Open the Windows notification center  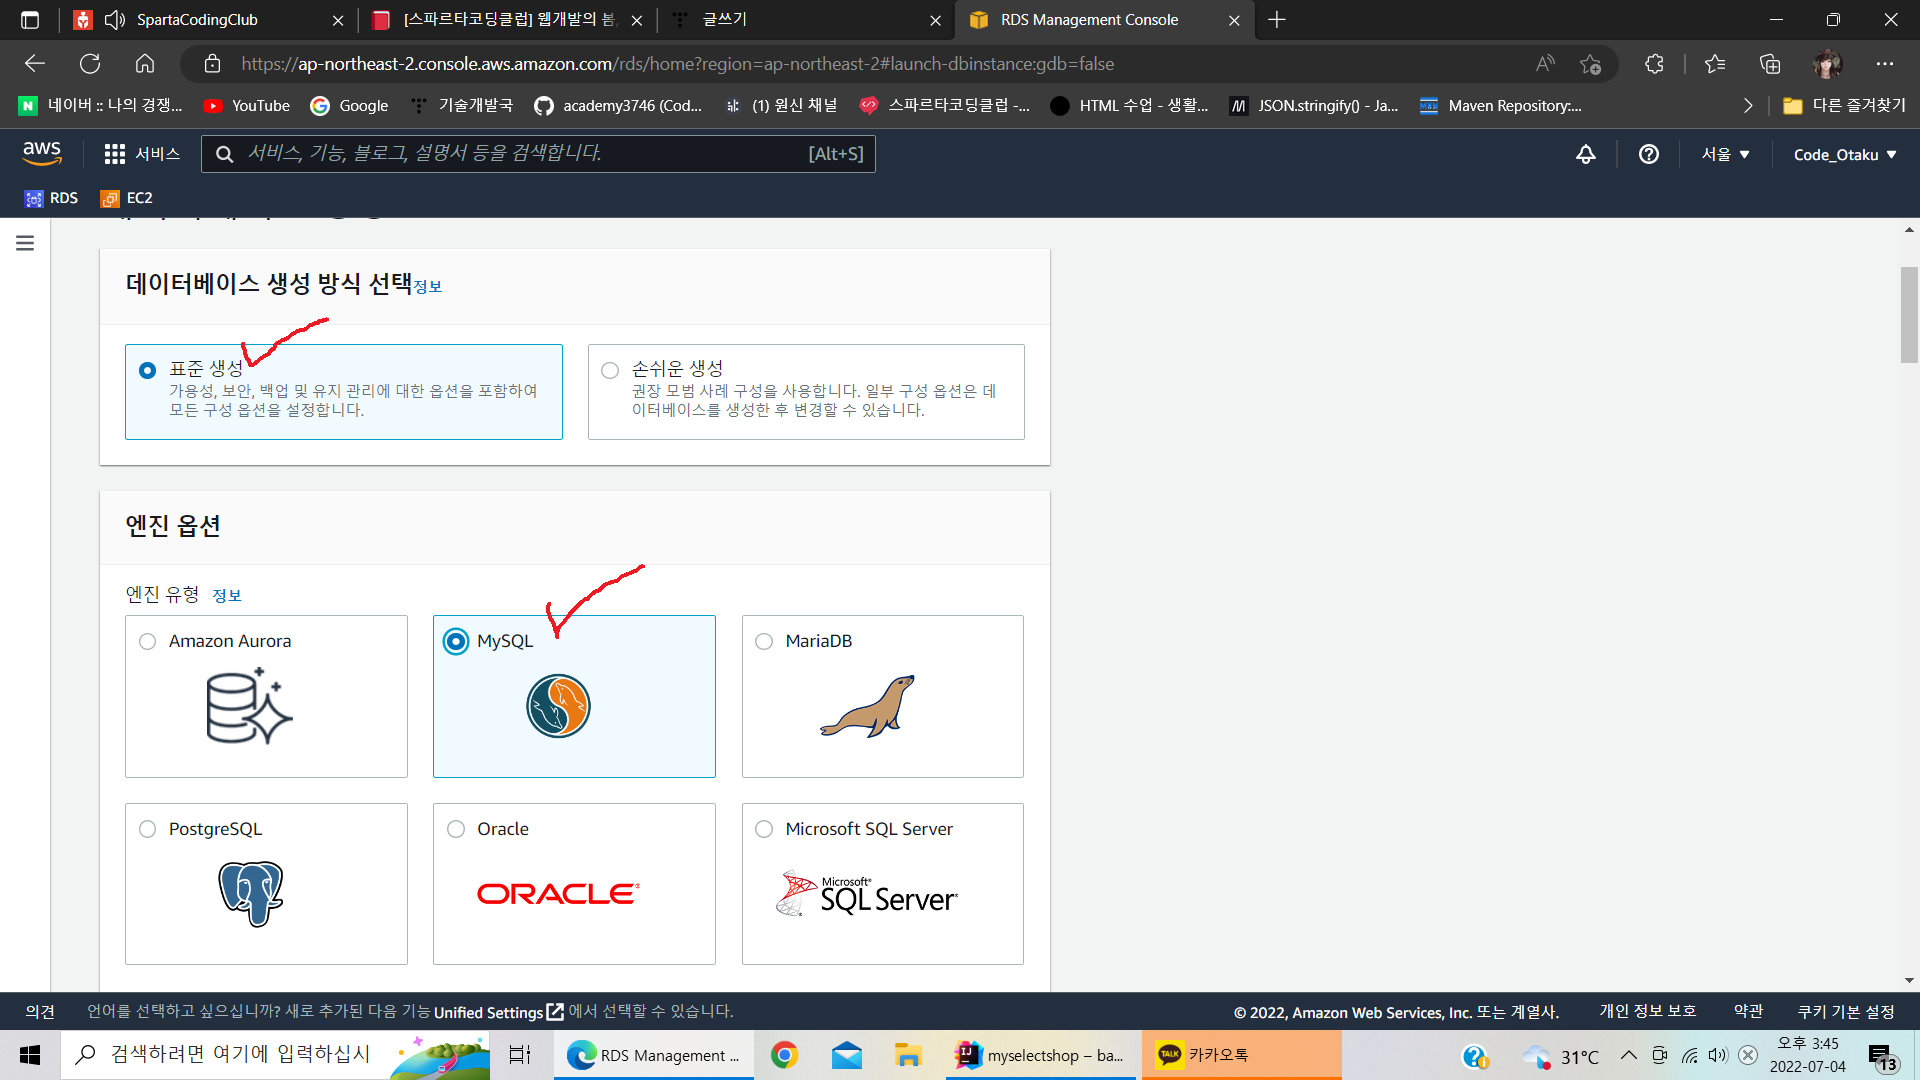[x=1882, y=1056]
